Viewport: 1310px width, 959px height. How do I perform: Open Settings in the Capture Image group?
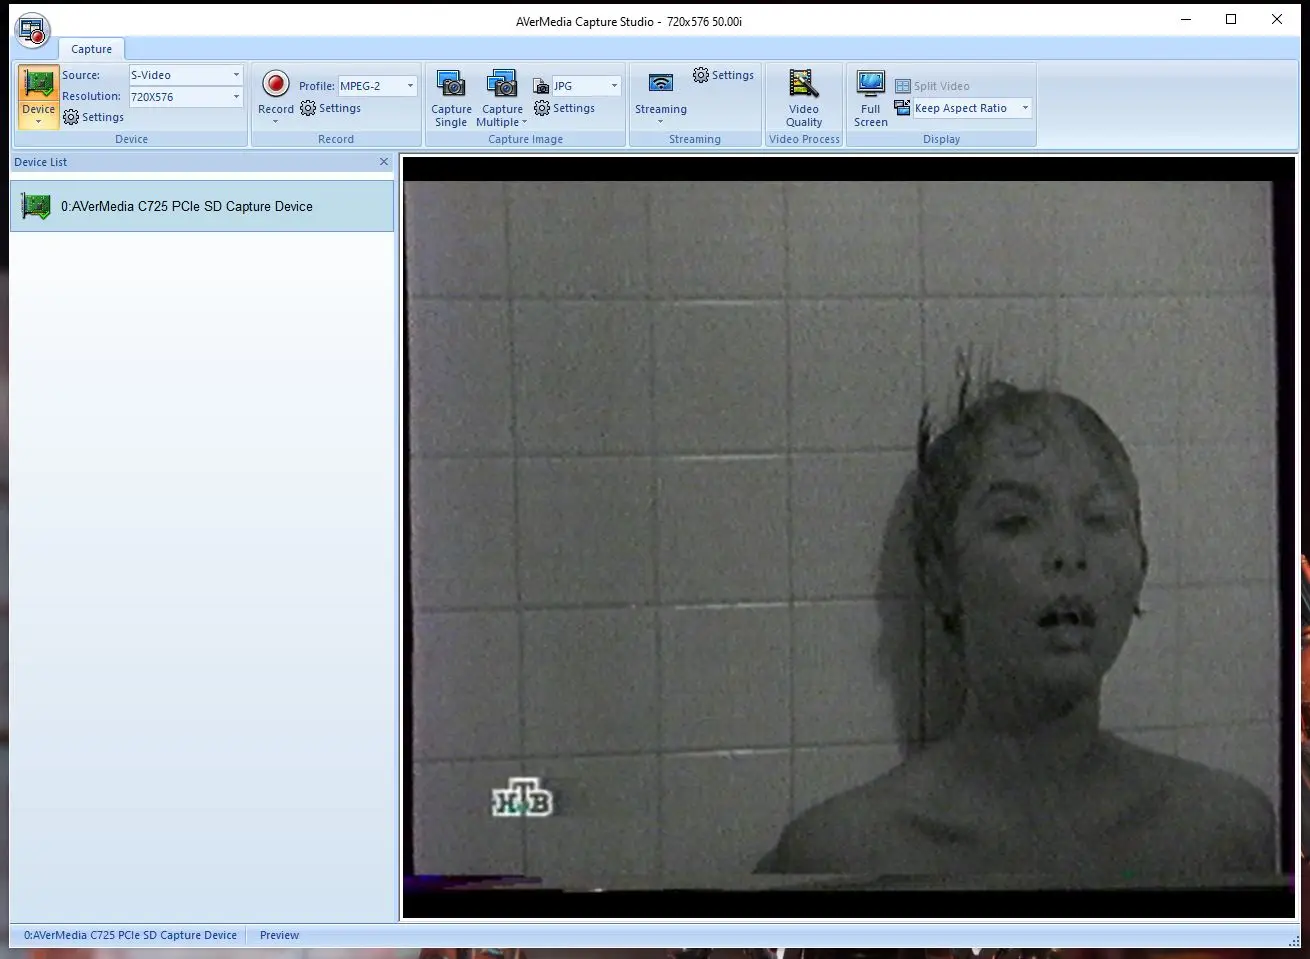(x=564, y=108)
